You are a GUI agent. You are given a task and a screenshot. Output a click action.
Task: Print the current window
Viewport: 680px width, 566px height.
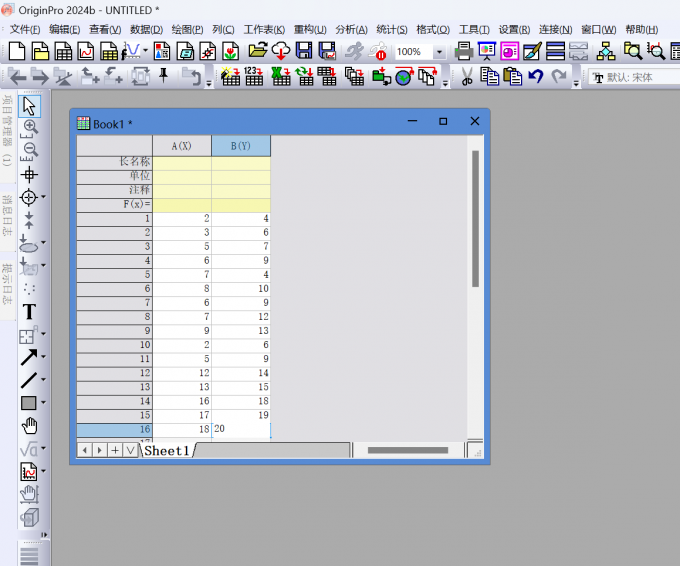tap(464, 51)
